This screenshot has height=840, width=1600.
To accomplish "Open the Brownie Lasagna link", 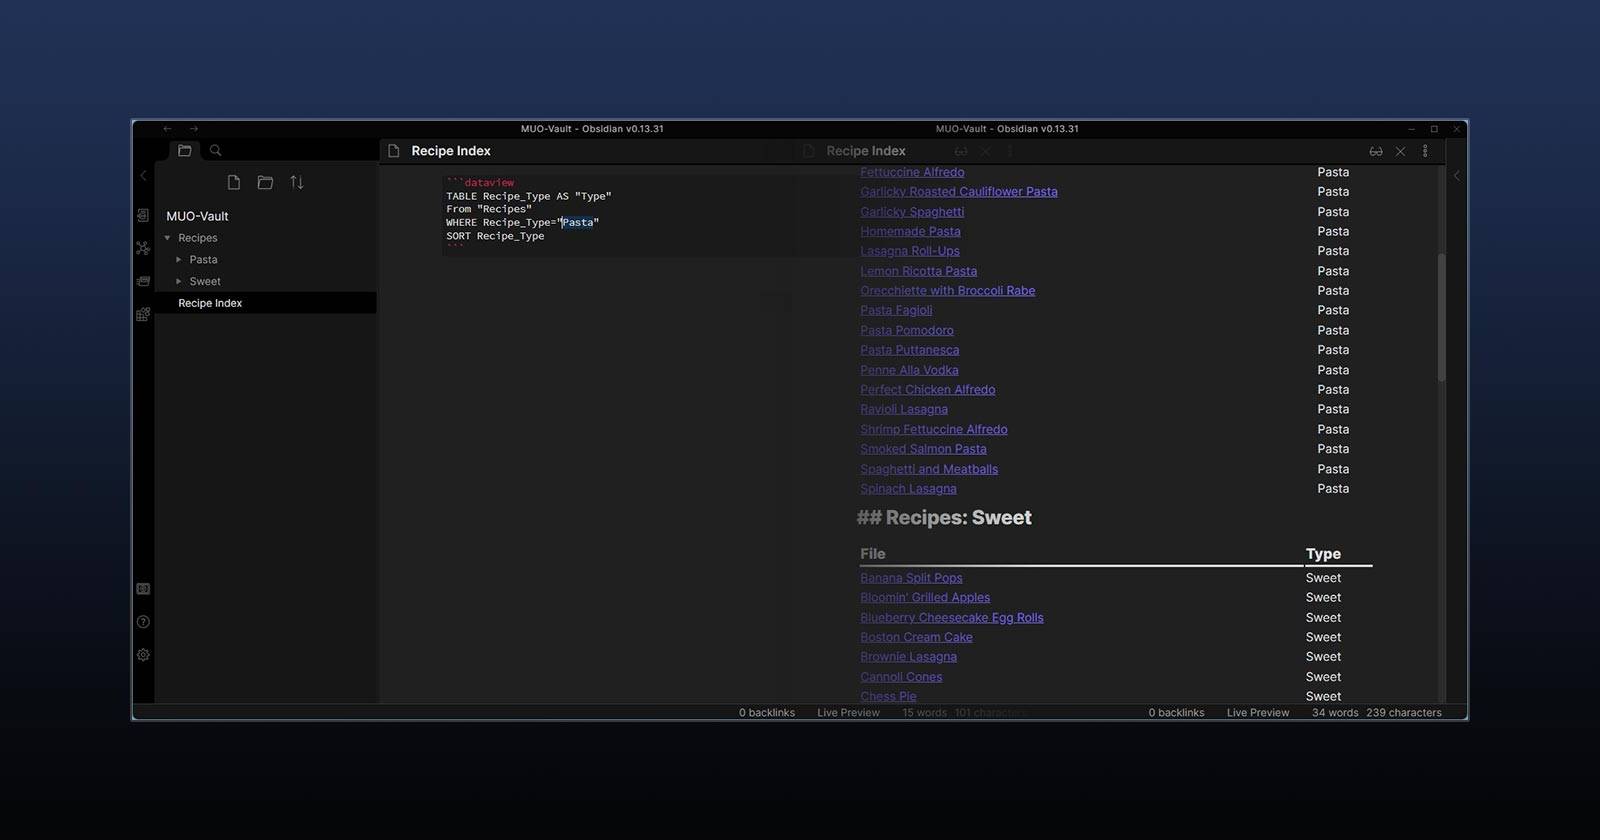I will click(908, 657).
